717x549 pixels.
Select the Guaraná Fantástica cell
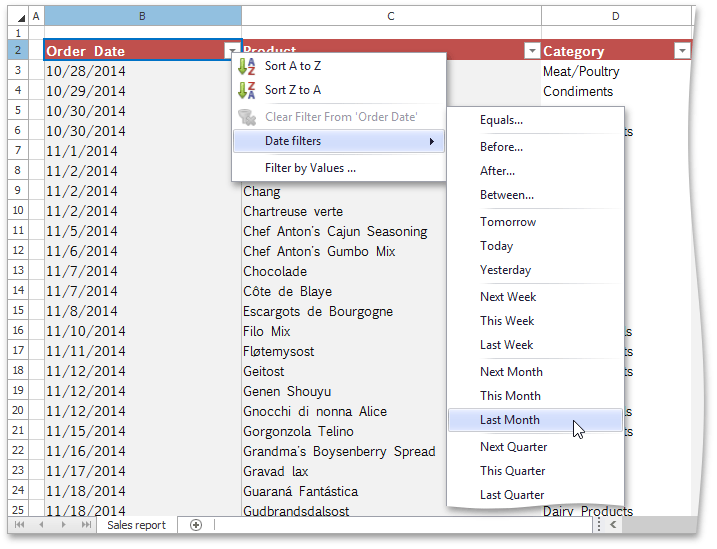tap(344, 491)
